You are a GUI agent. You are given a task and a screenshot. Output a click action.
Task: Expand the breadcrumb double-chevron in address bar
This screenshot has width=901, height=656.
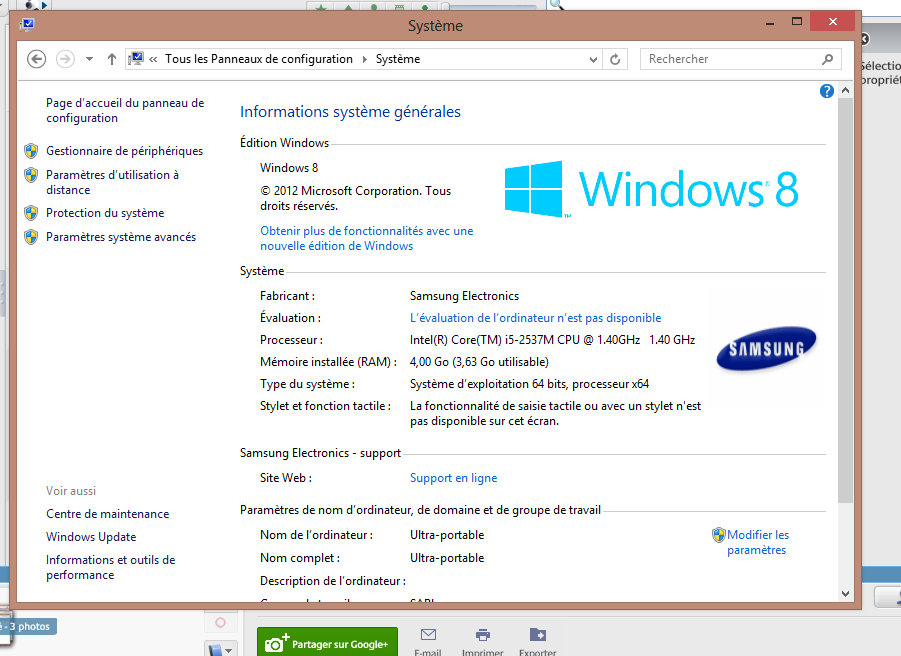tap(154, 59)
